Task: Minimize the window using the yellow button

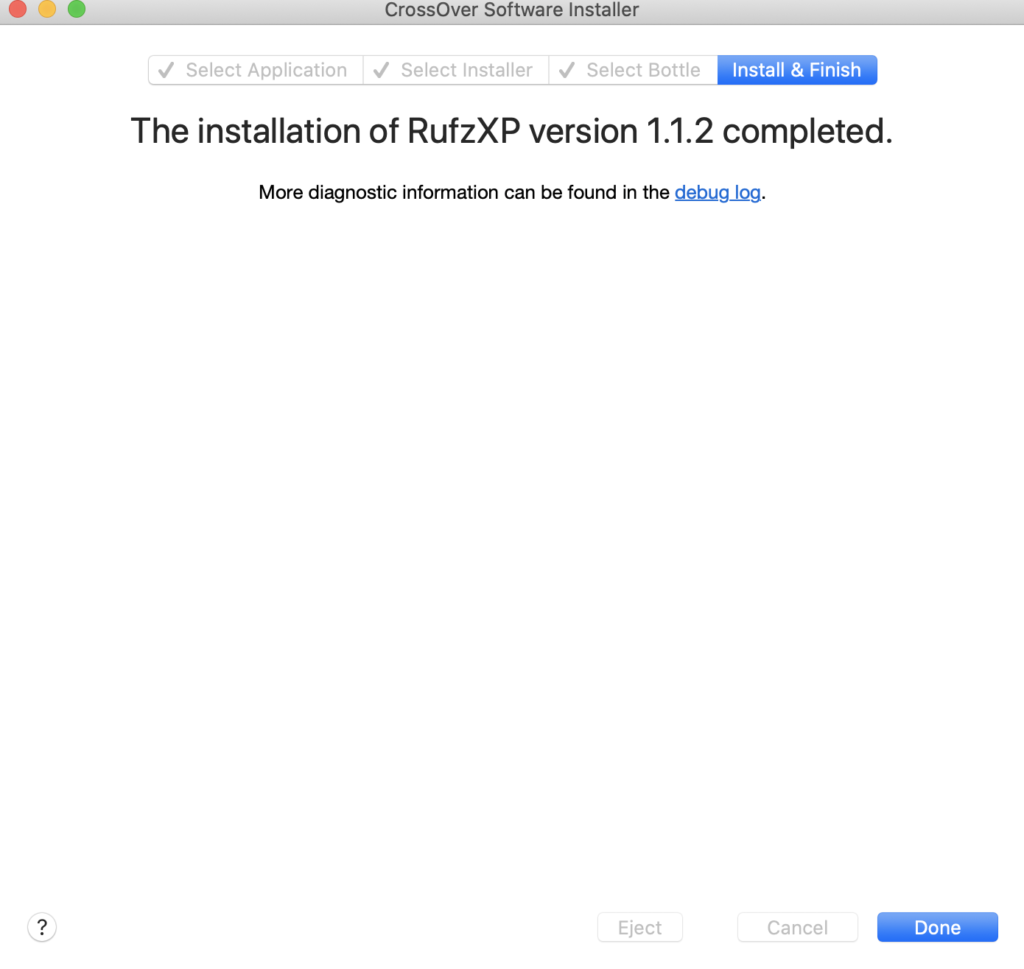Action: click(47, 10)
